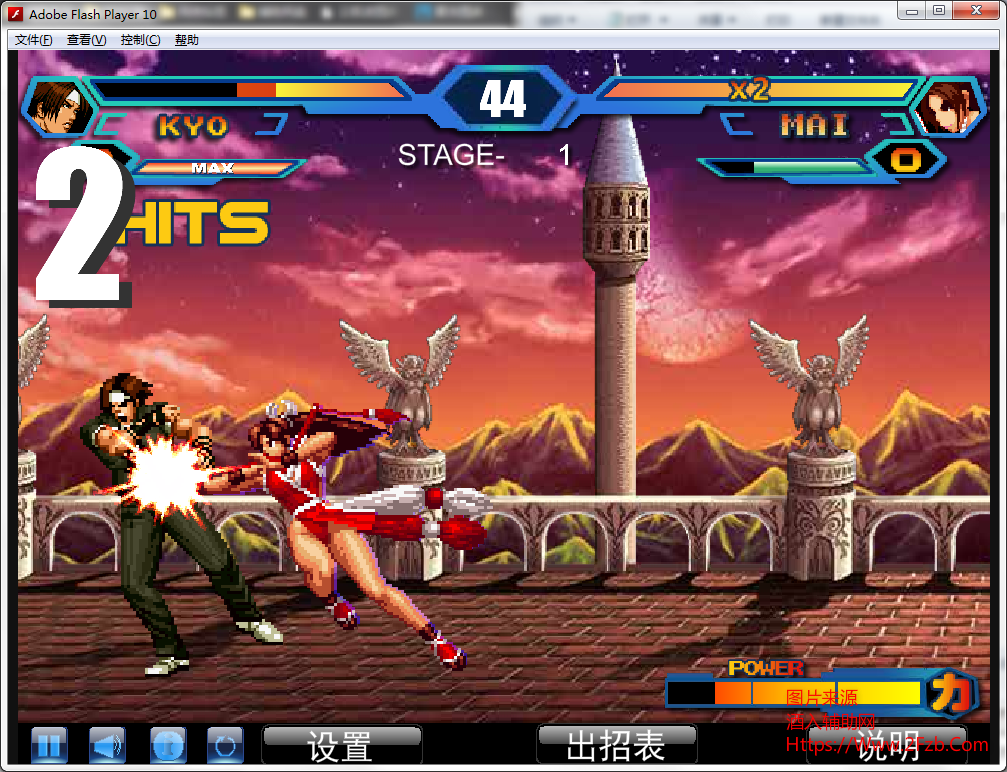Open the 控制(C) menu

coord(140,40)
